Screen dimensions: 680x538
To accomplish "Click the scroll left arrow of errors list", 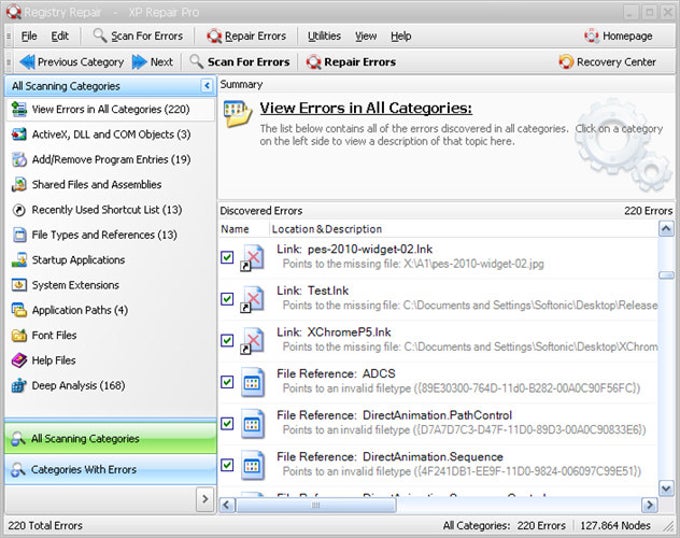I will [x=227, y=505].
